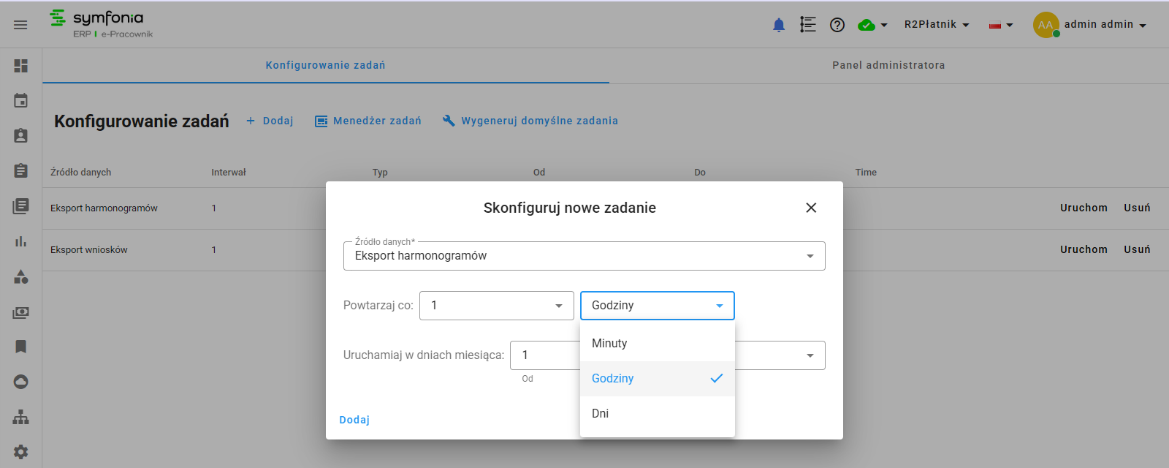
Task: Click Eksport wniosków table cell
Action: pos(89,250)
